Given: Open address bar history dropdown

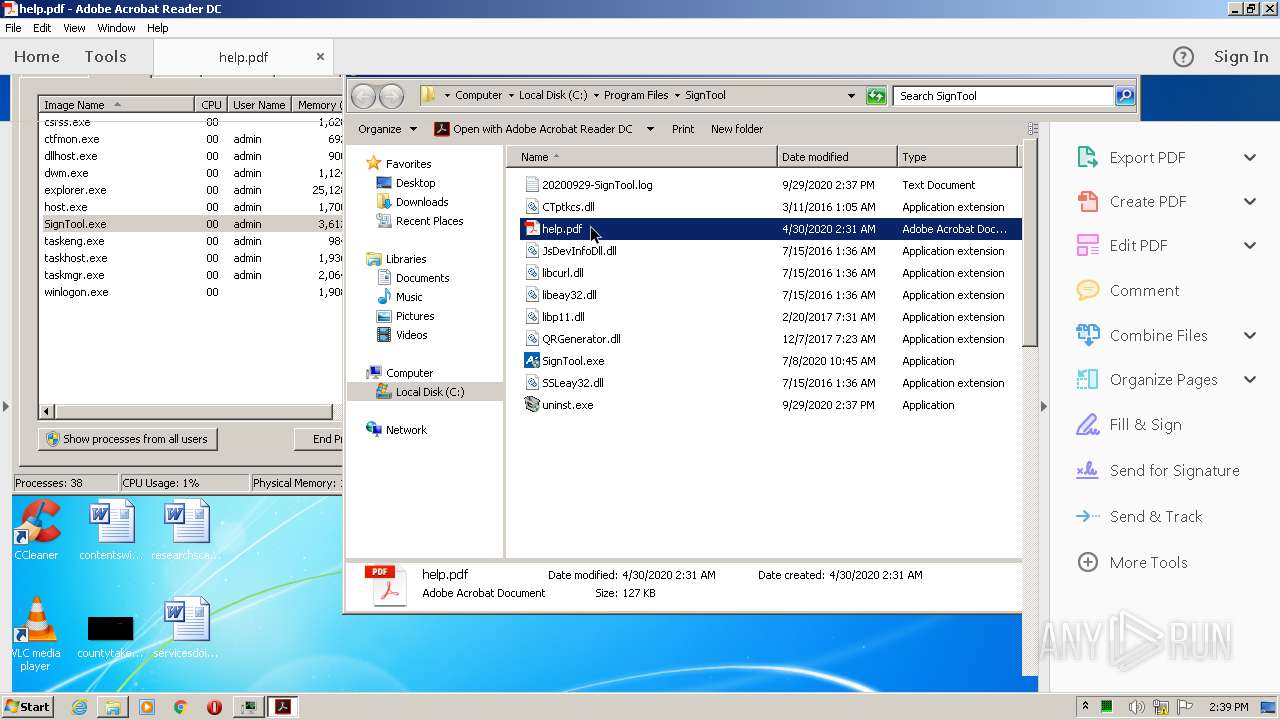Looking at the screenshot, I should tap(851, 96).
